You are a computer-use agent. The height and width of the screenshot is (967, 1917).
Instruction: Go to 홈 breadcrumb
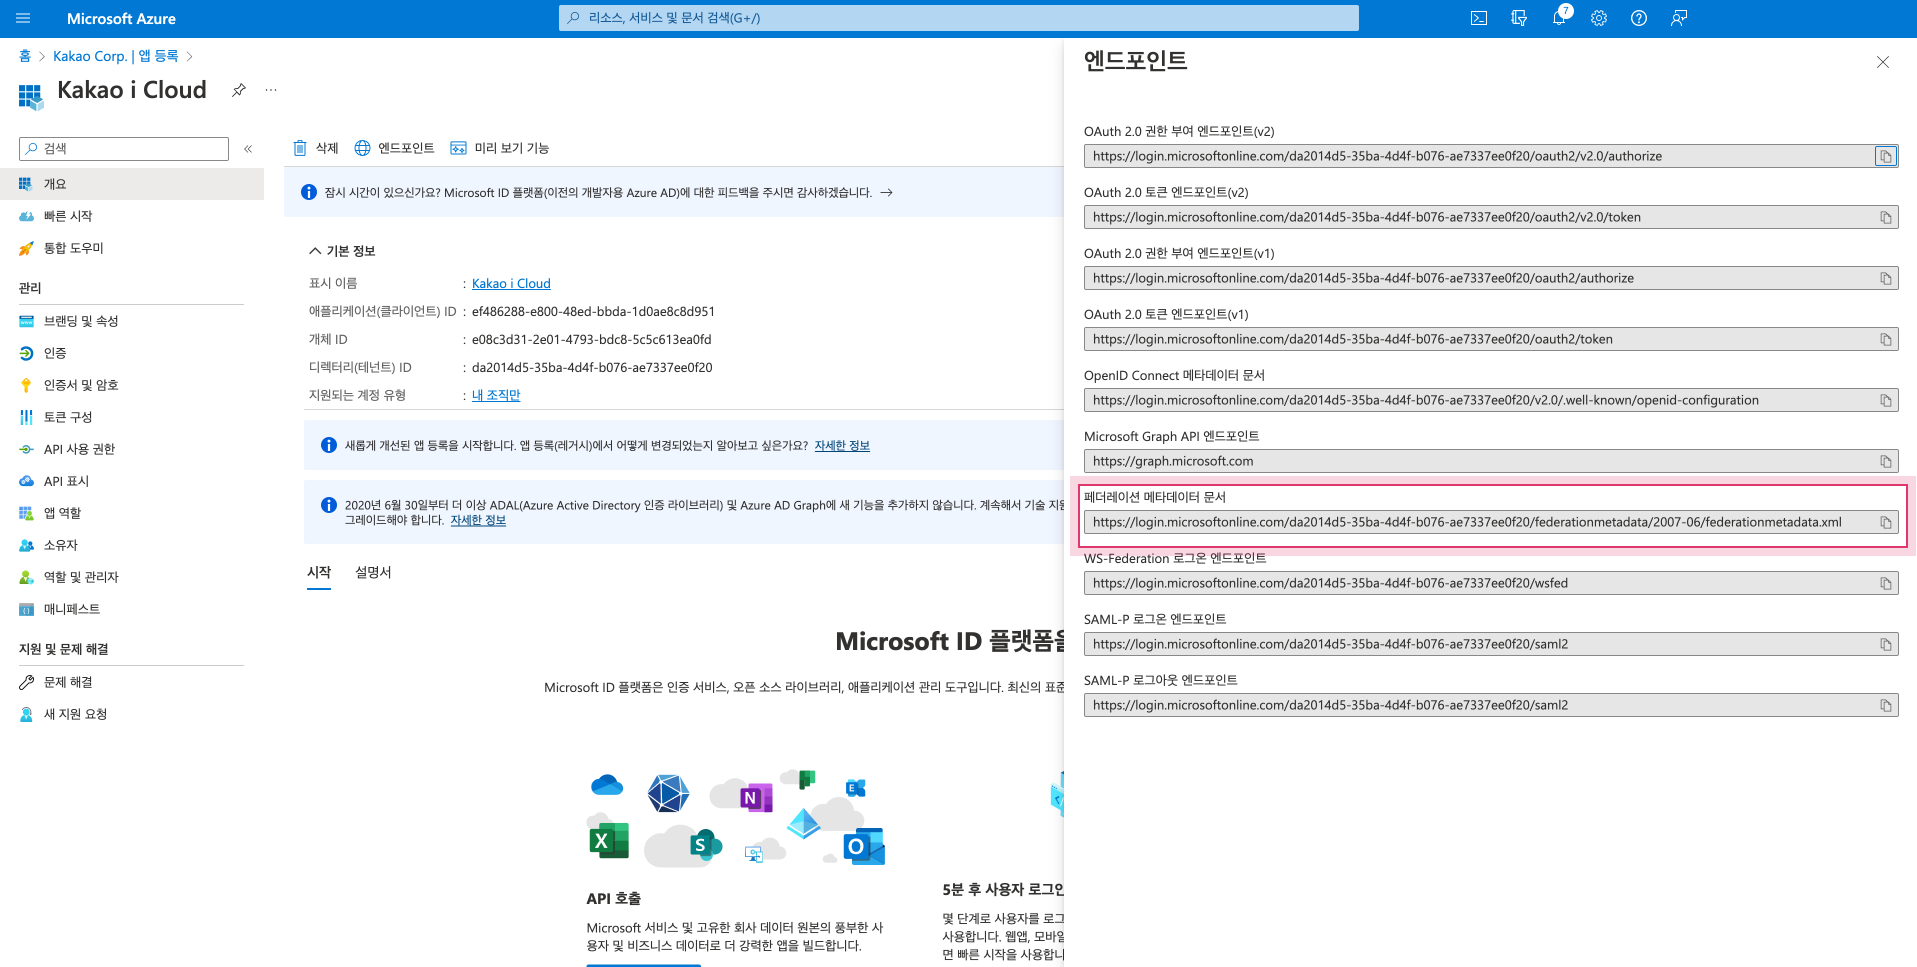click(x=25, y=56)
